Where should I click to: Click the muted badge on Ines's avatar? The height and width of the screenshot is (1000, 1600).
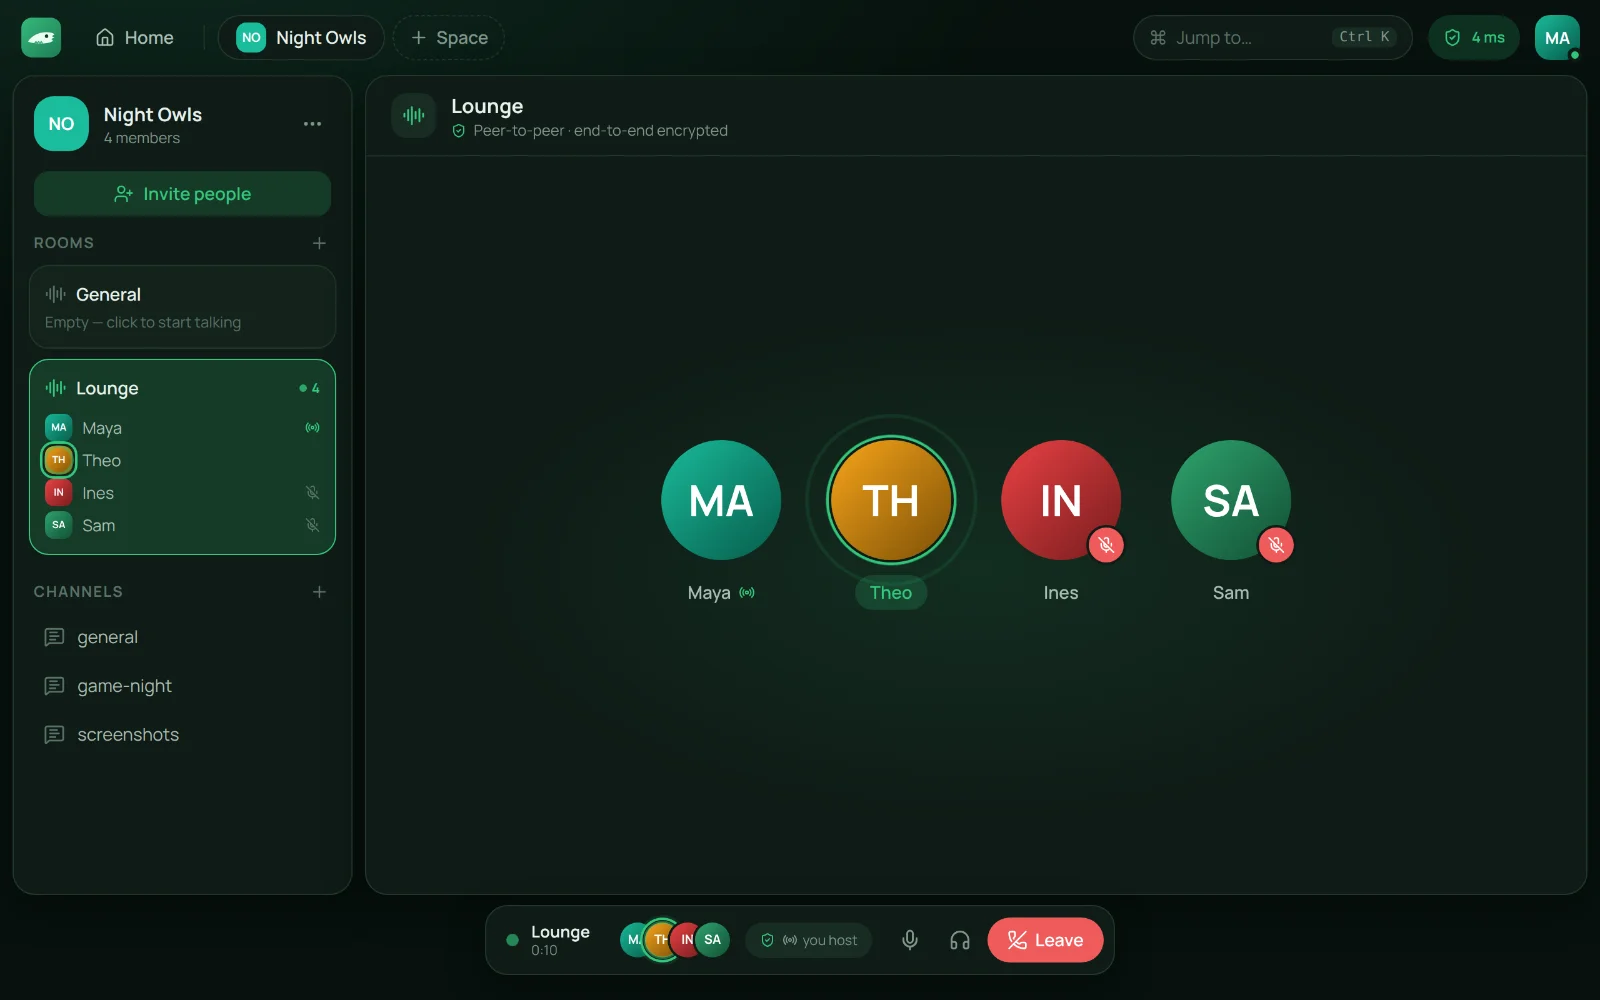coord(1106,545)
